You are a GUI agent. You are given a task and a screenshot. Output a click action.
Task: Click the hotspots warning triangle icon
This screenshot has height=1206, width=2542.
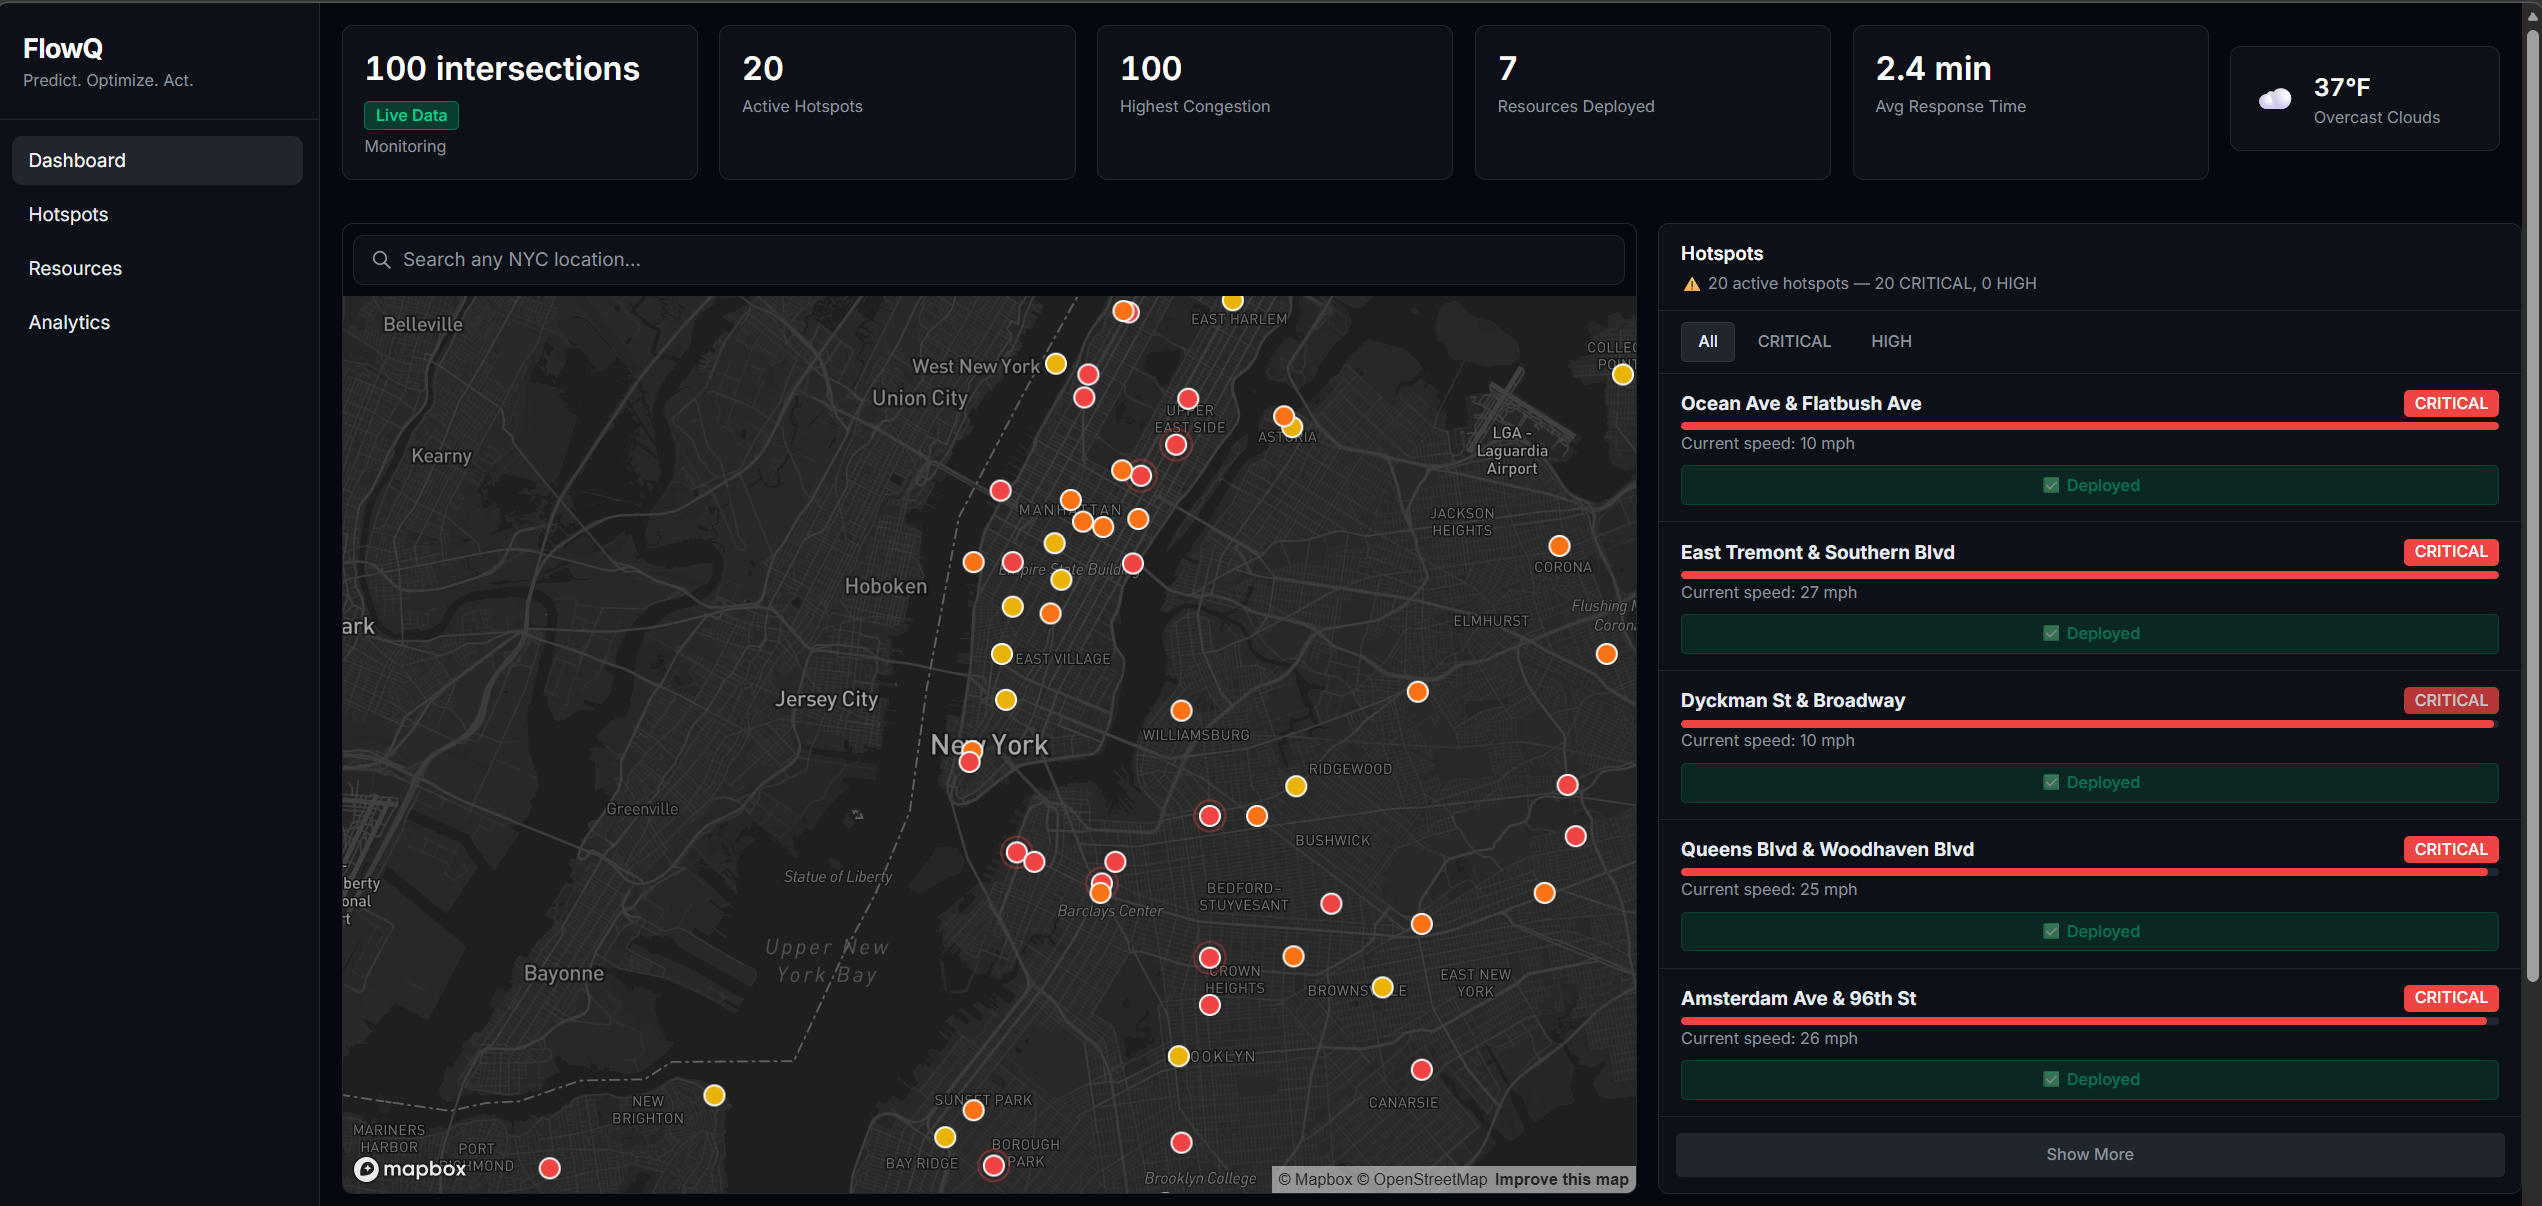[1692, 285]
